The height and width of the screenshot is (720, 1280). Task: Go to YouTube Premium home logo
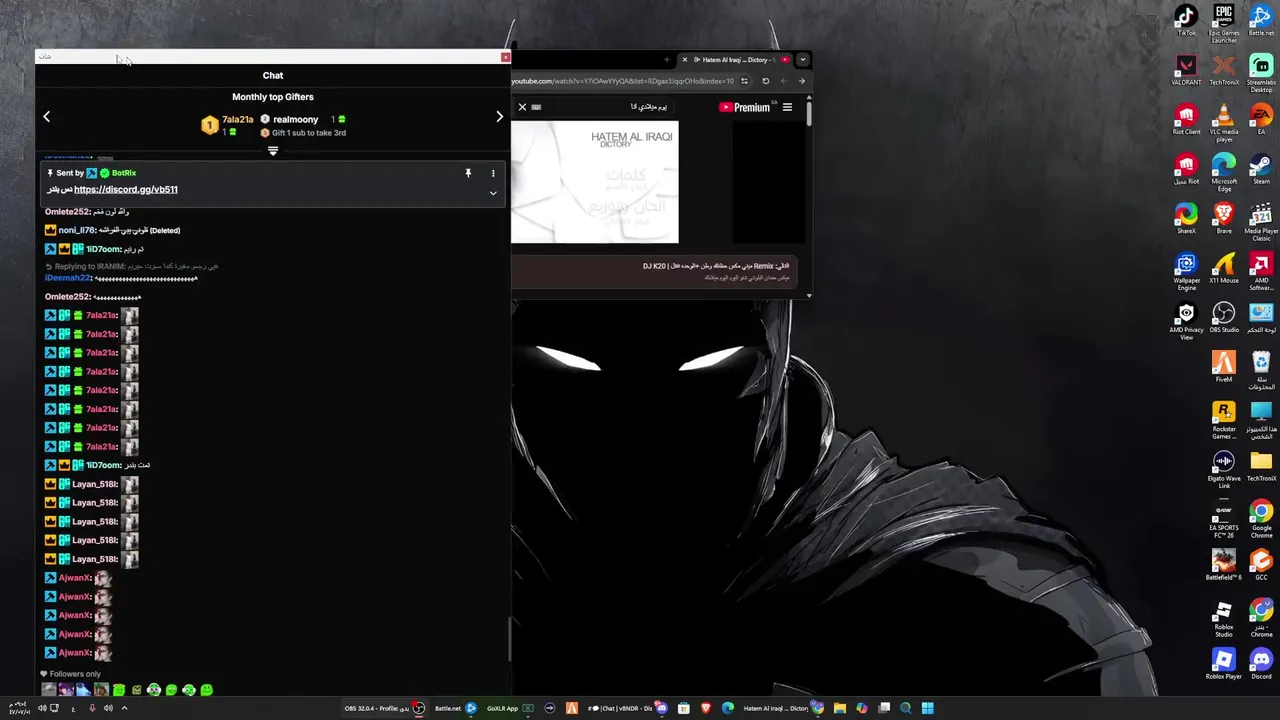pos(745,107)
